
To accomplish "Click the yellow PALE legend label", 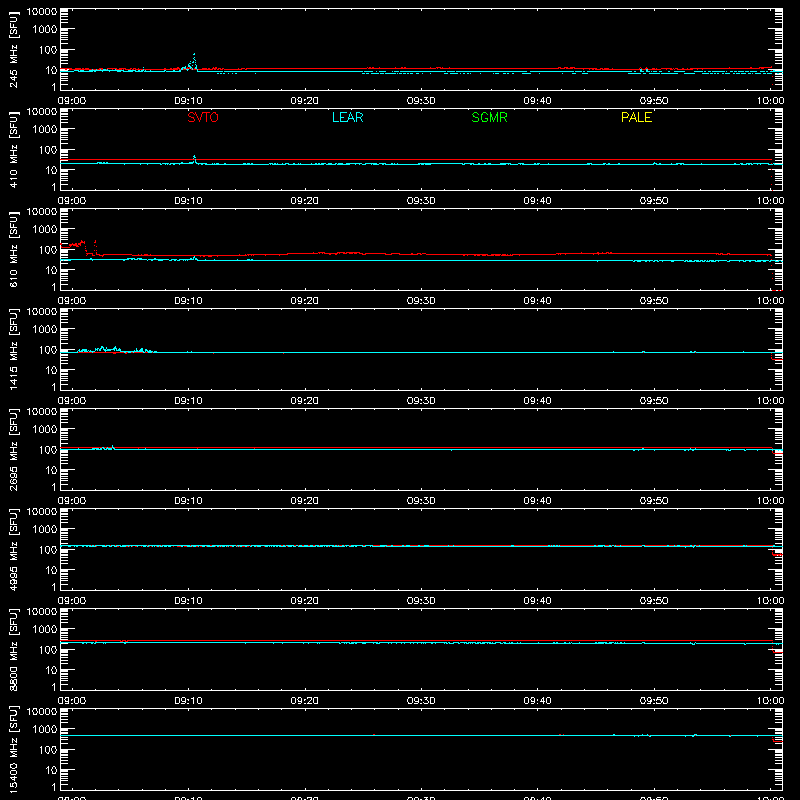I will (636, 117).
